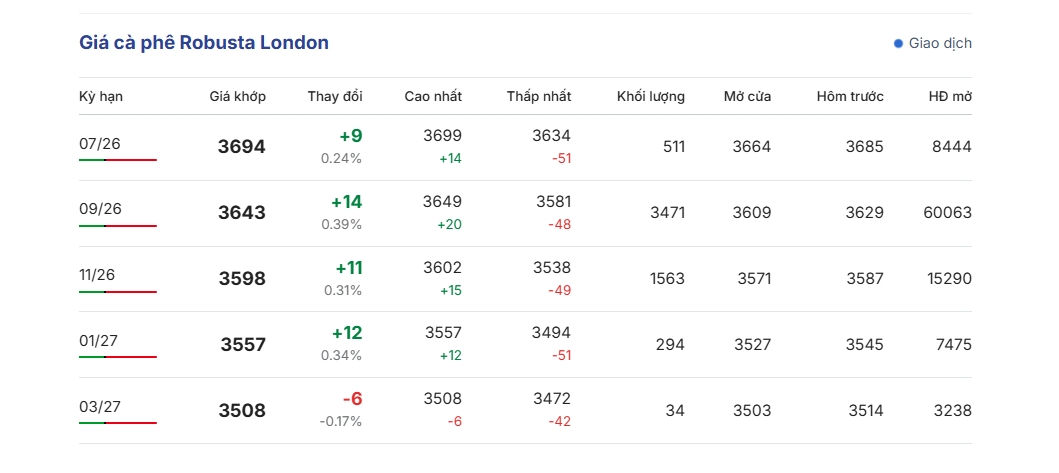
Task: Select the 01/27 contract term
Action: [x=99, y=341]
